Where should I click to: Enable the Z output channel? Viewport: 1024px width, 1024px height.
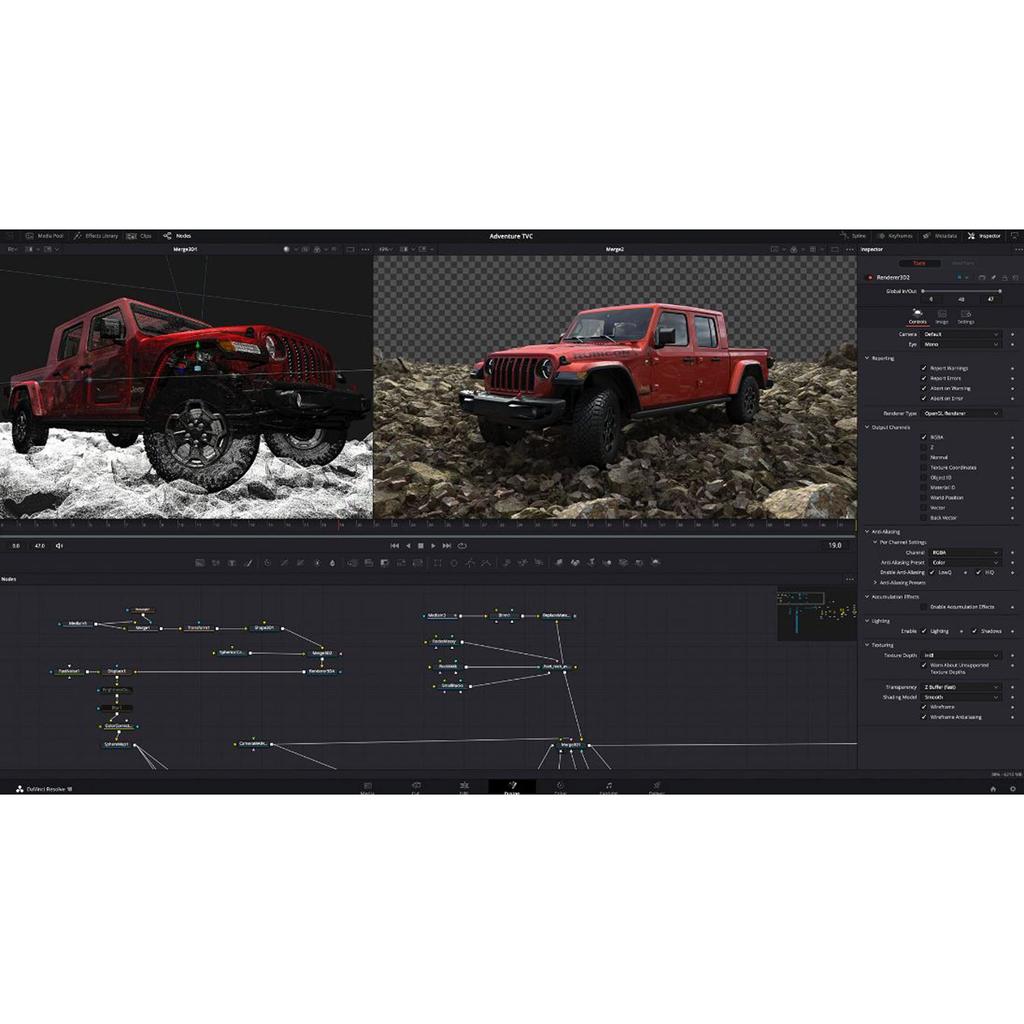923,447
